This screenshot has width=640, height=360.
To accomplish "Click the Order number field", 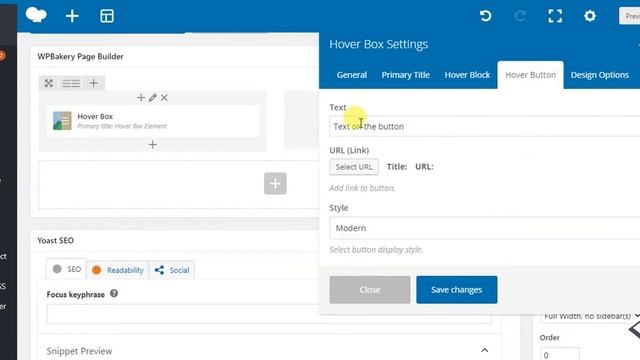I will click(560, 354).
